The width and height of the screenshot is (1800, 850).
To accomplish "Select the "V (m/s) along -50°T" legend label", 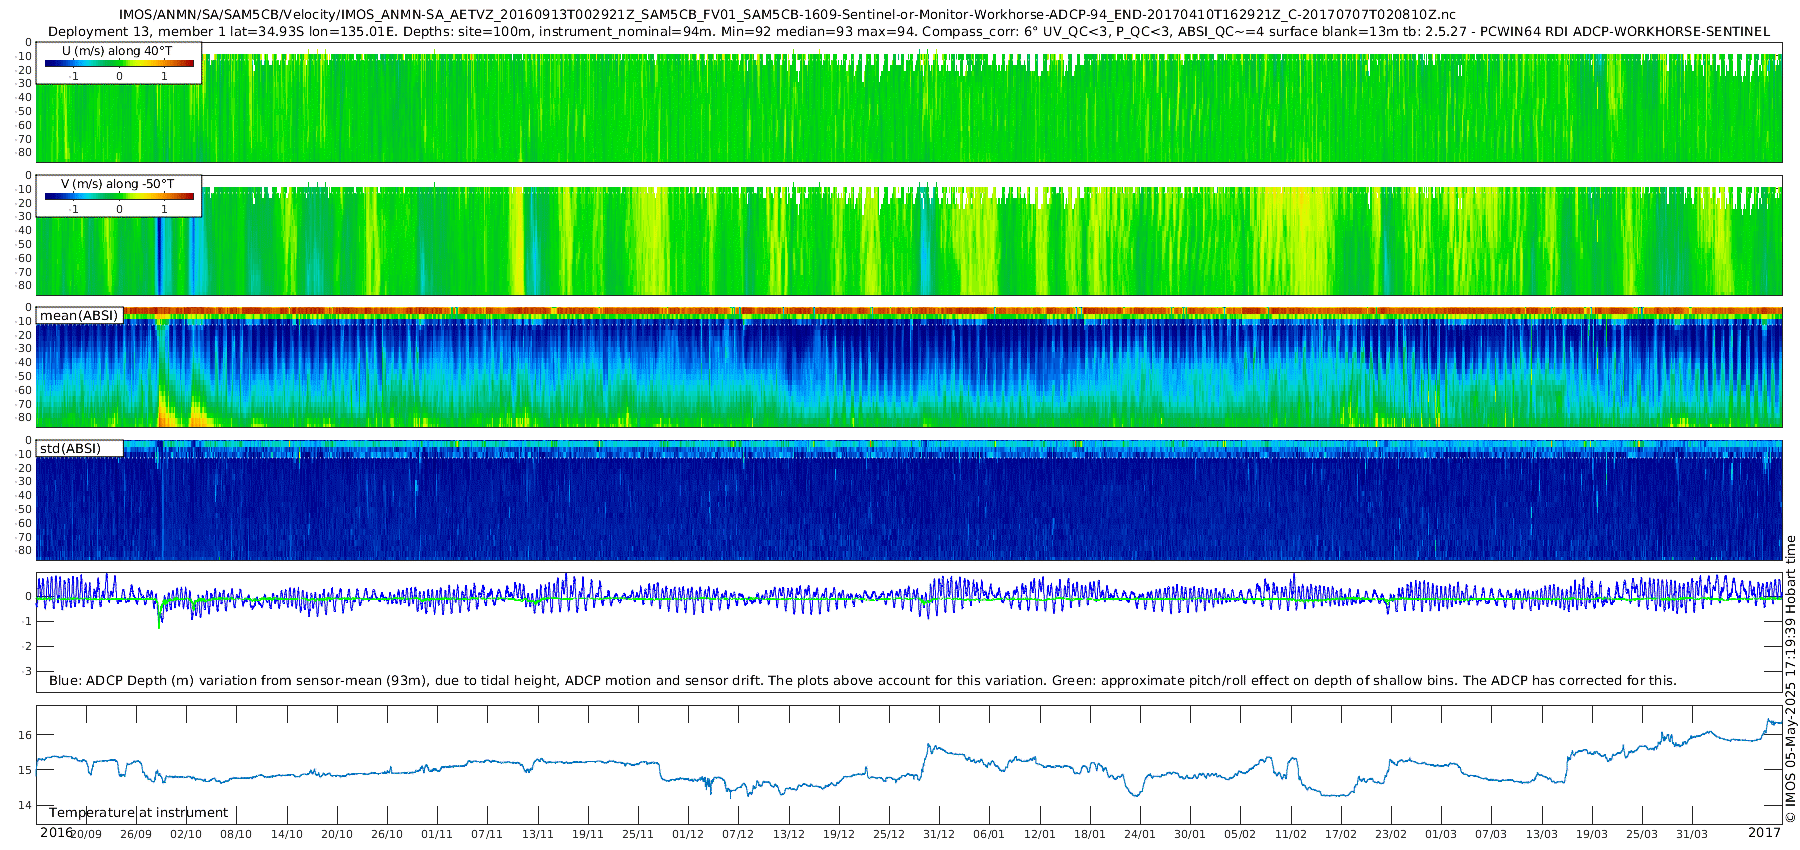I will click(117, 184).
